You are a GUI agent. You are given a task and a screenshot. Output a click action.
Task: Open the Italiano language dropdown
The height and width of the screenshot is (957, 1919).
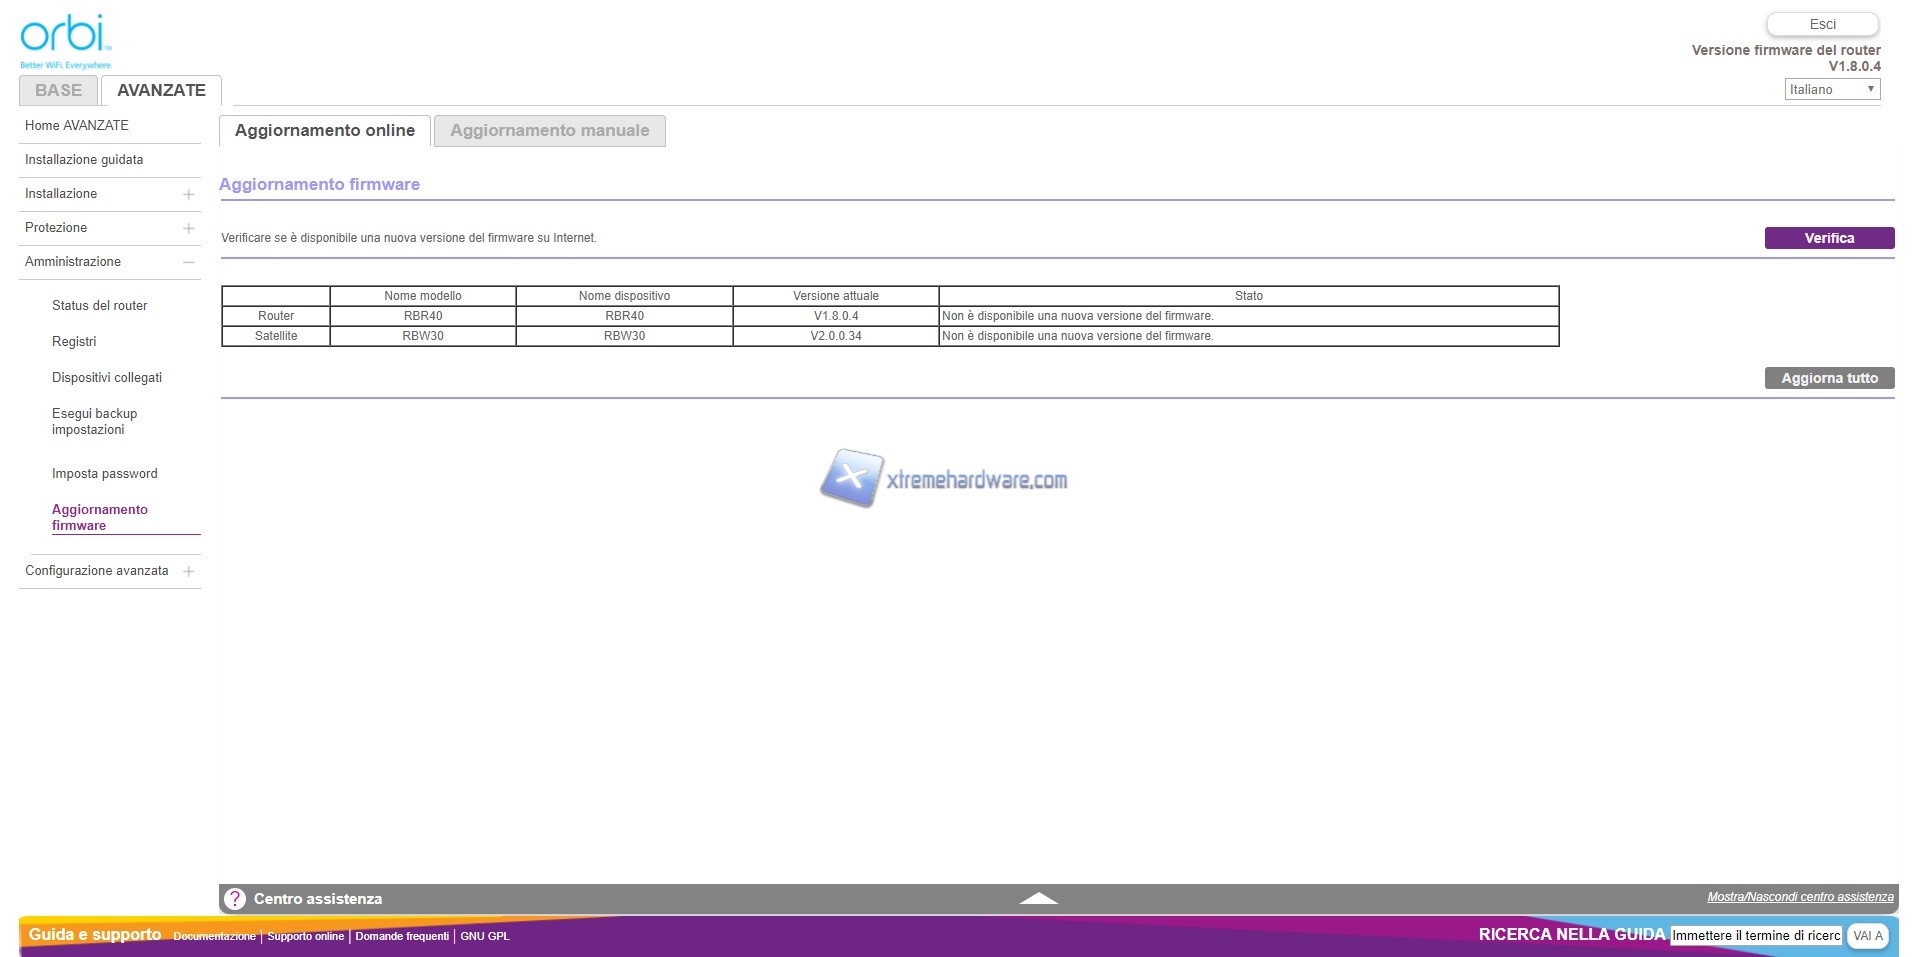1832,89
